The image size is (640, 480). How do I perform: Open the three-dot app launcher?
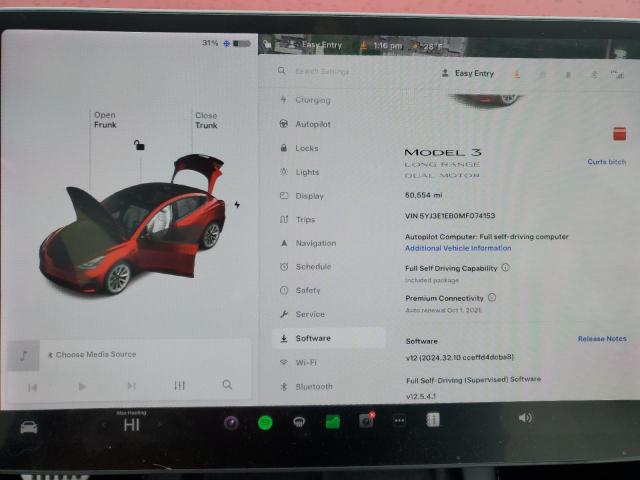[399, 420]
